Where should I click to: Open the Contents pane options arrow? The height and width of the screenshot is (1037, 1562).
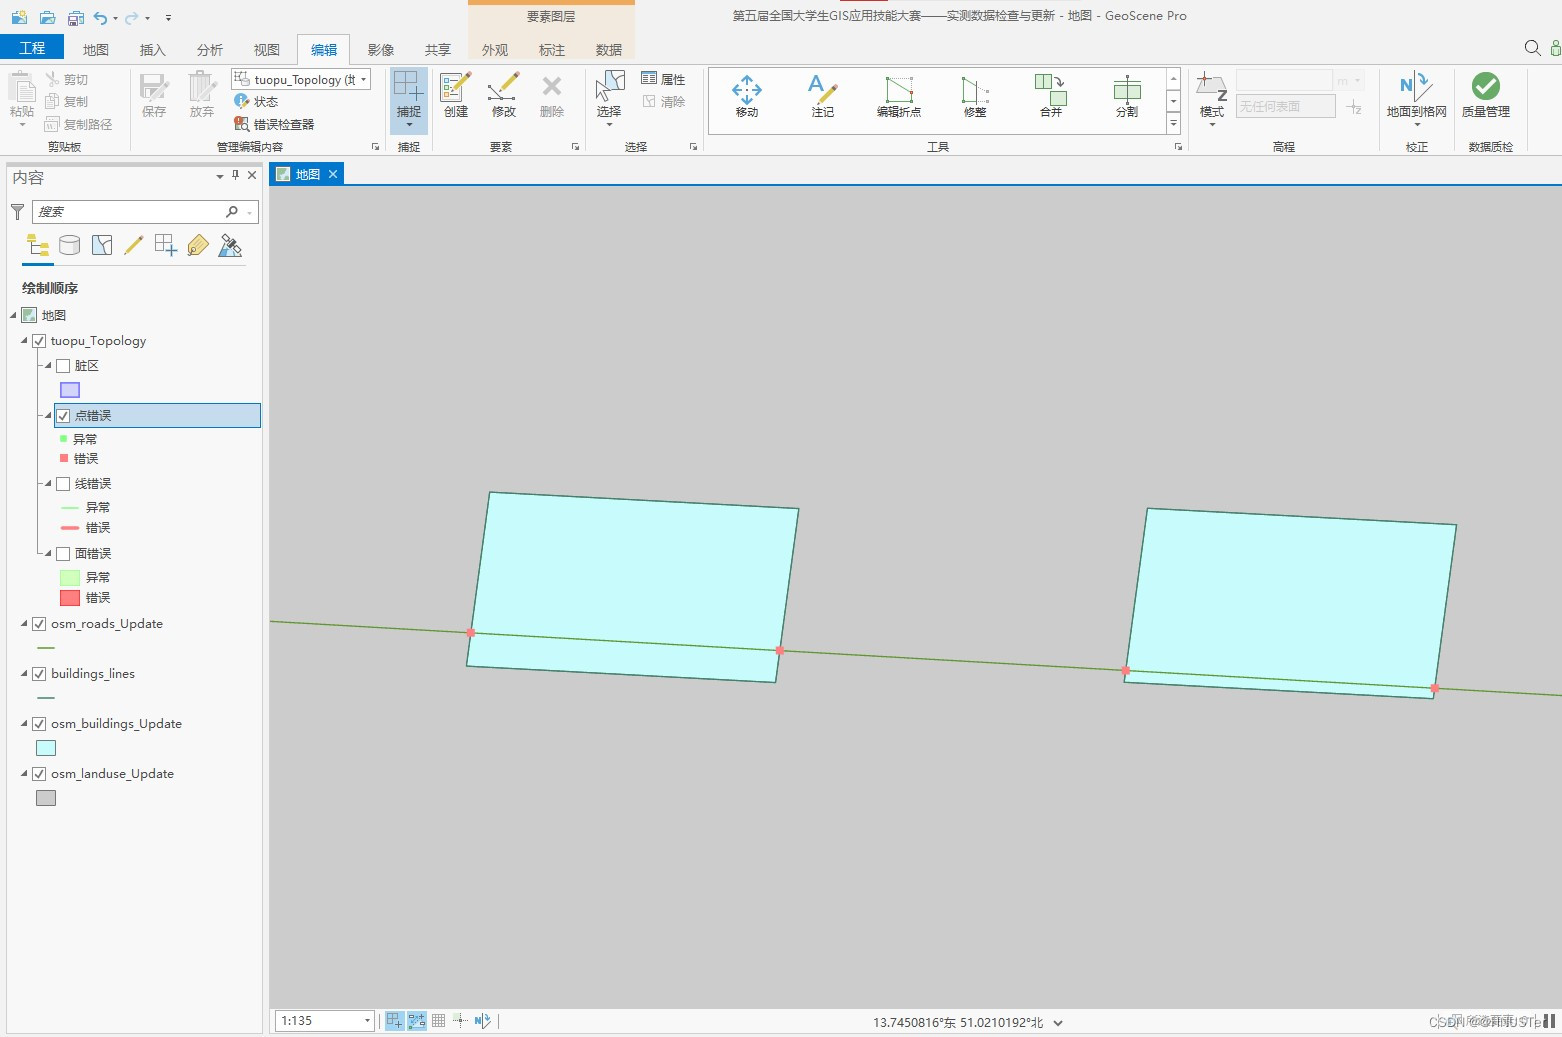pos(220,176)
